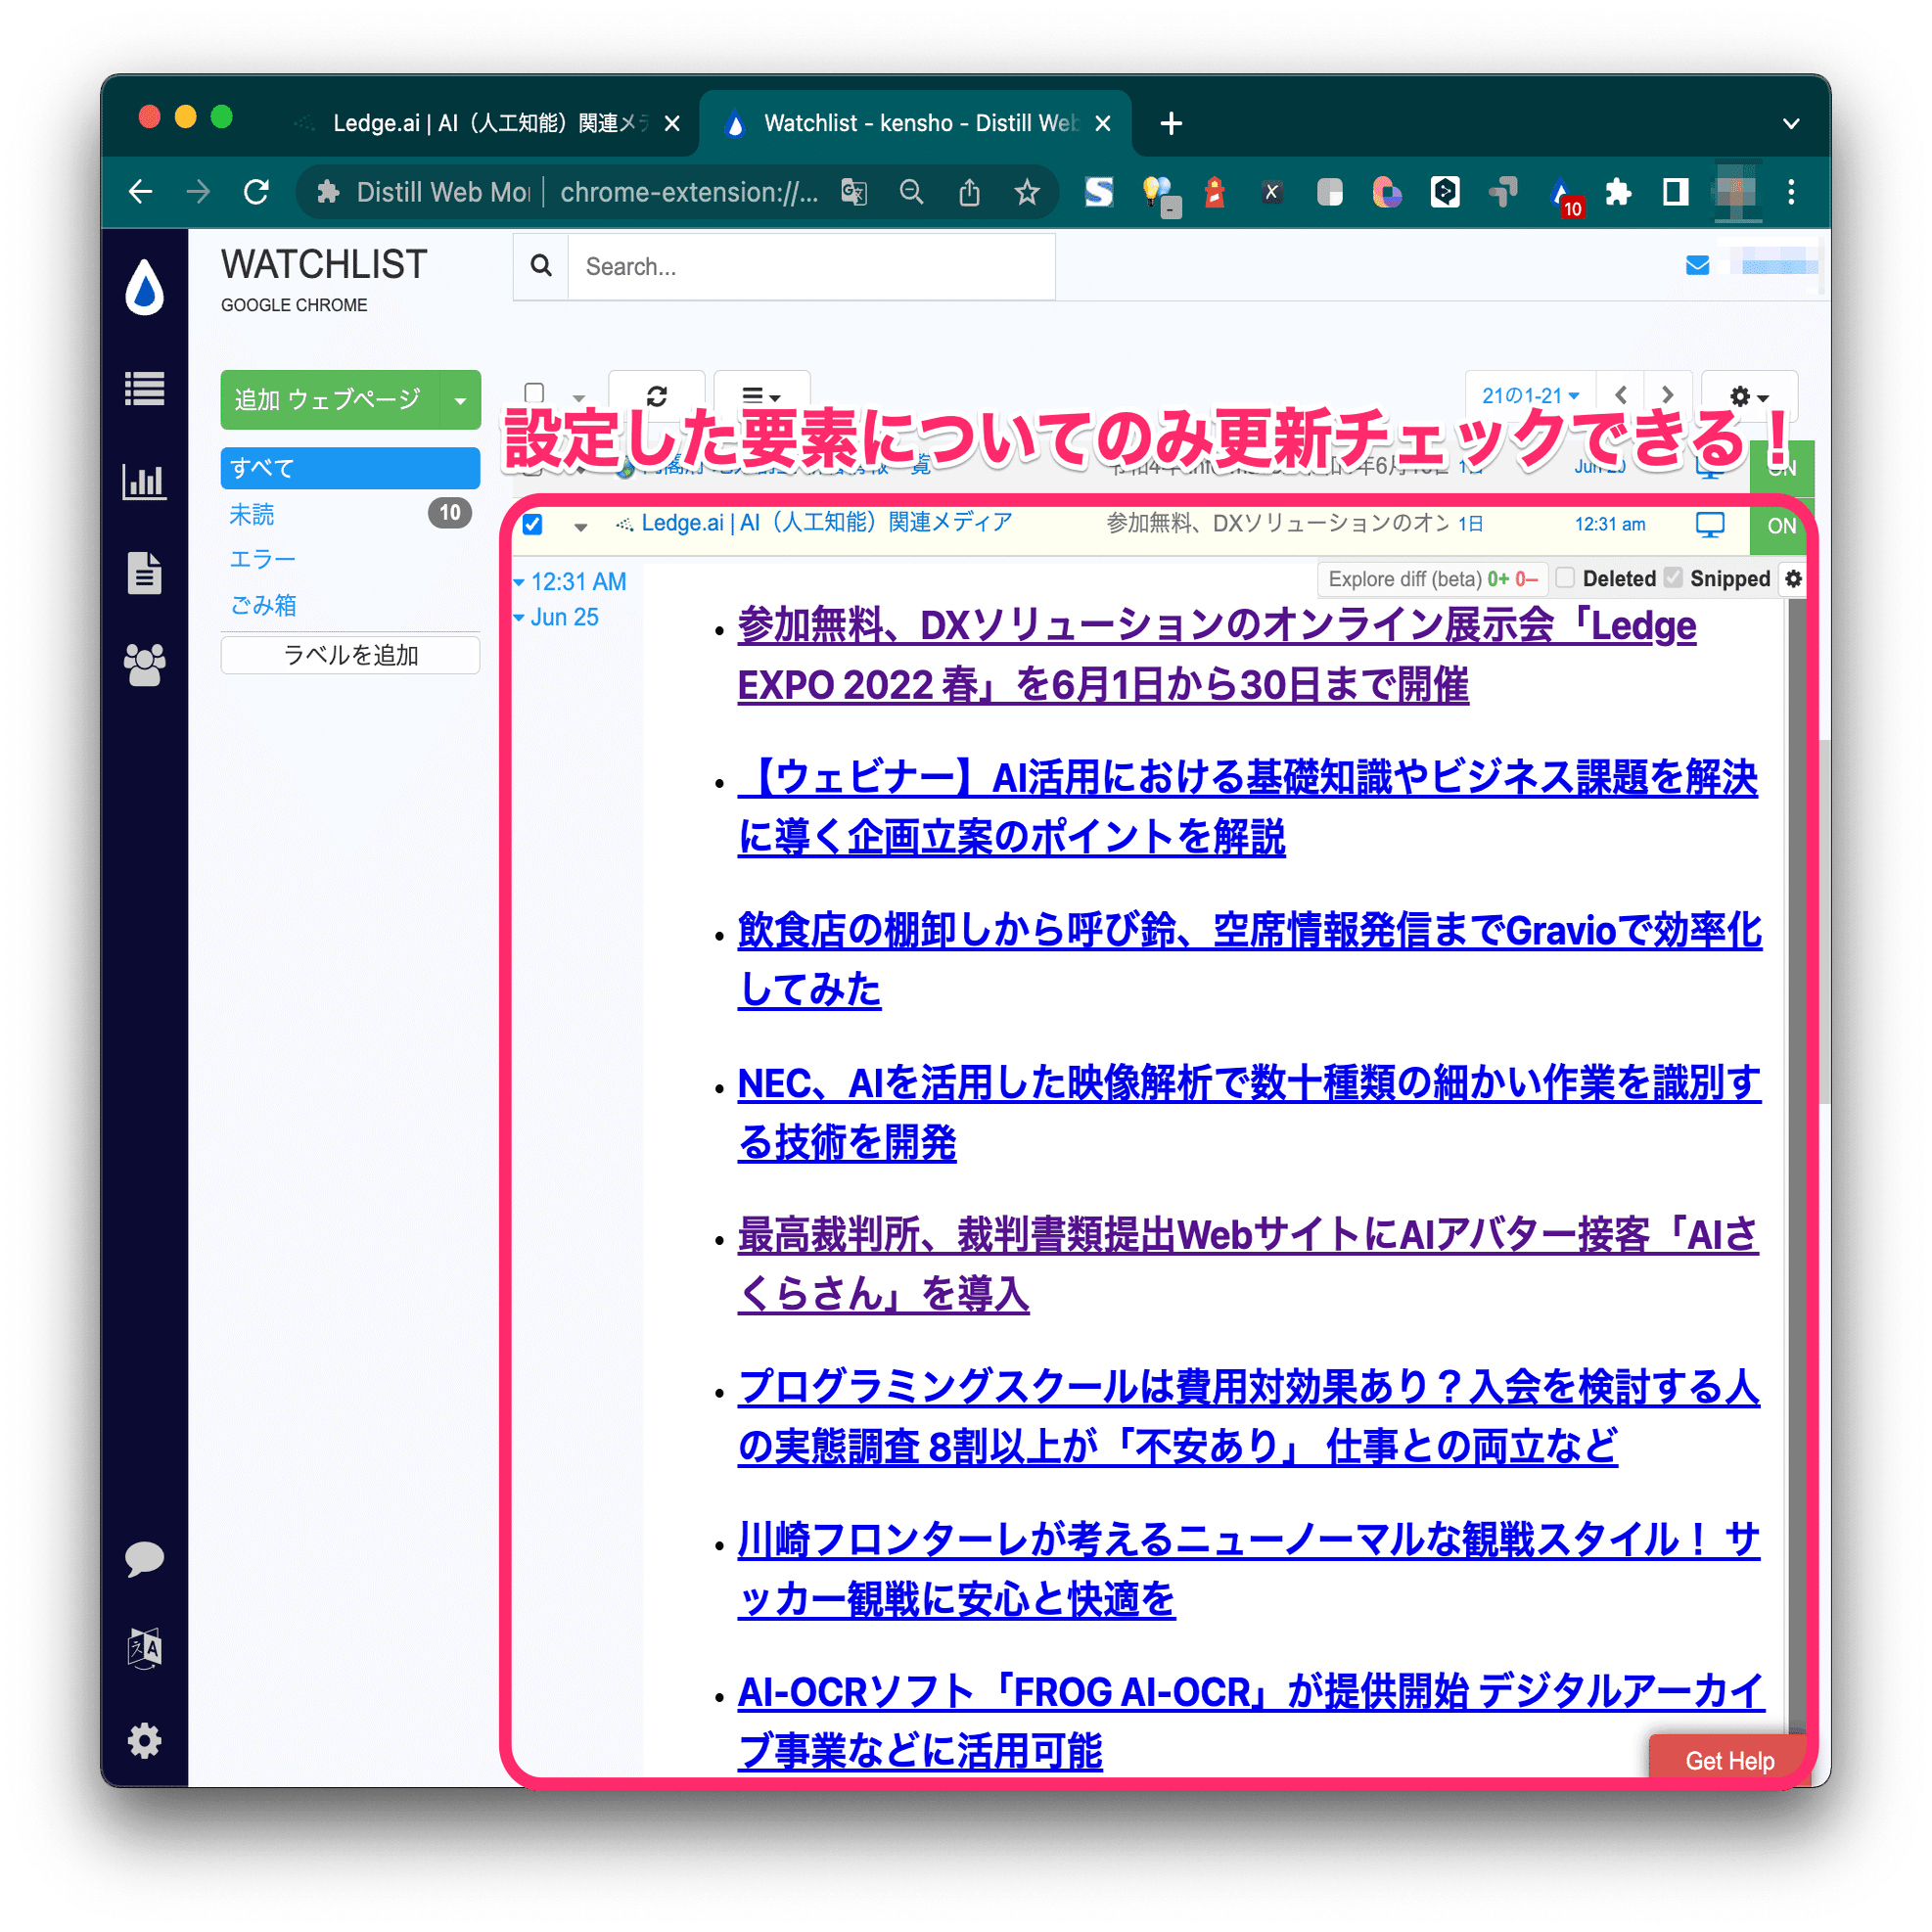Screen dimensions: 1932x1932
Task: Click the Search input field
Action: click(811, 266)
